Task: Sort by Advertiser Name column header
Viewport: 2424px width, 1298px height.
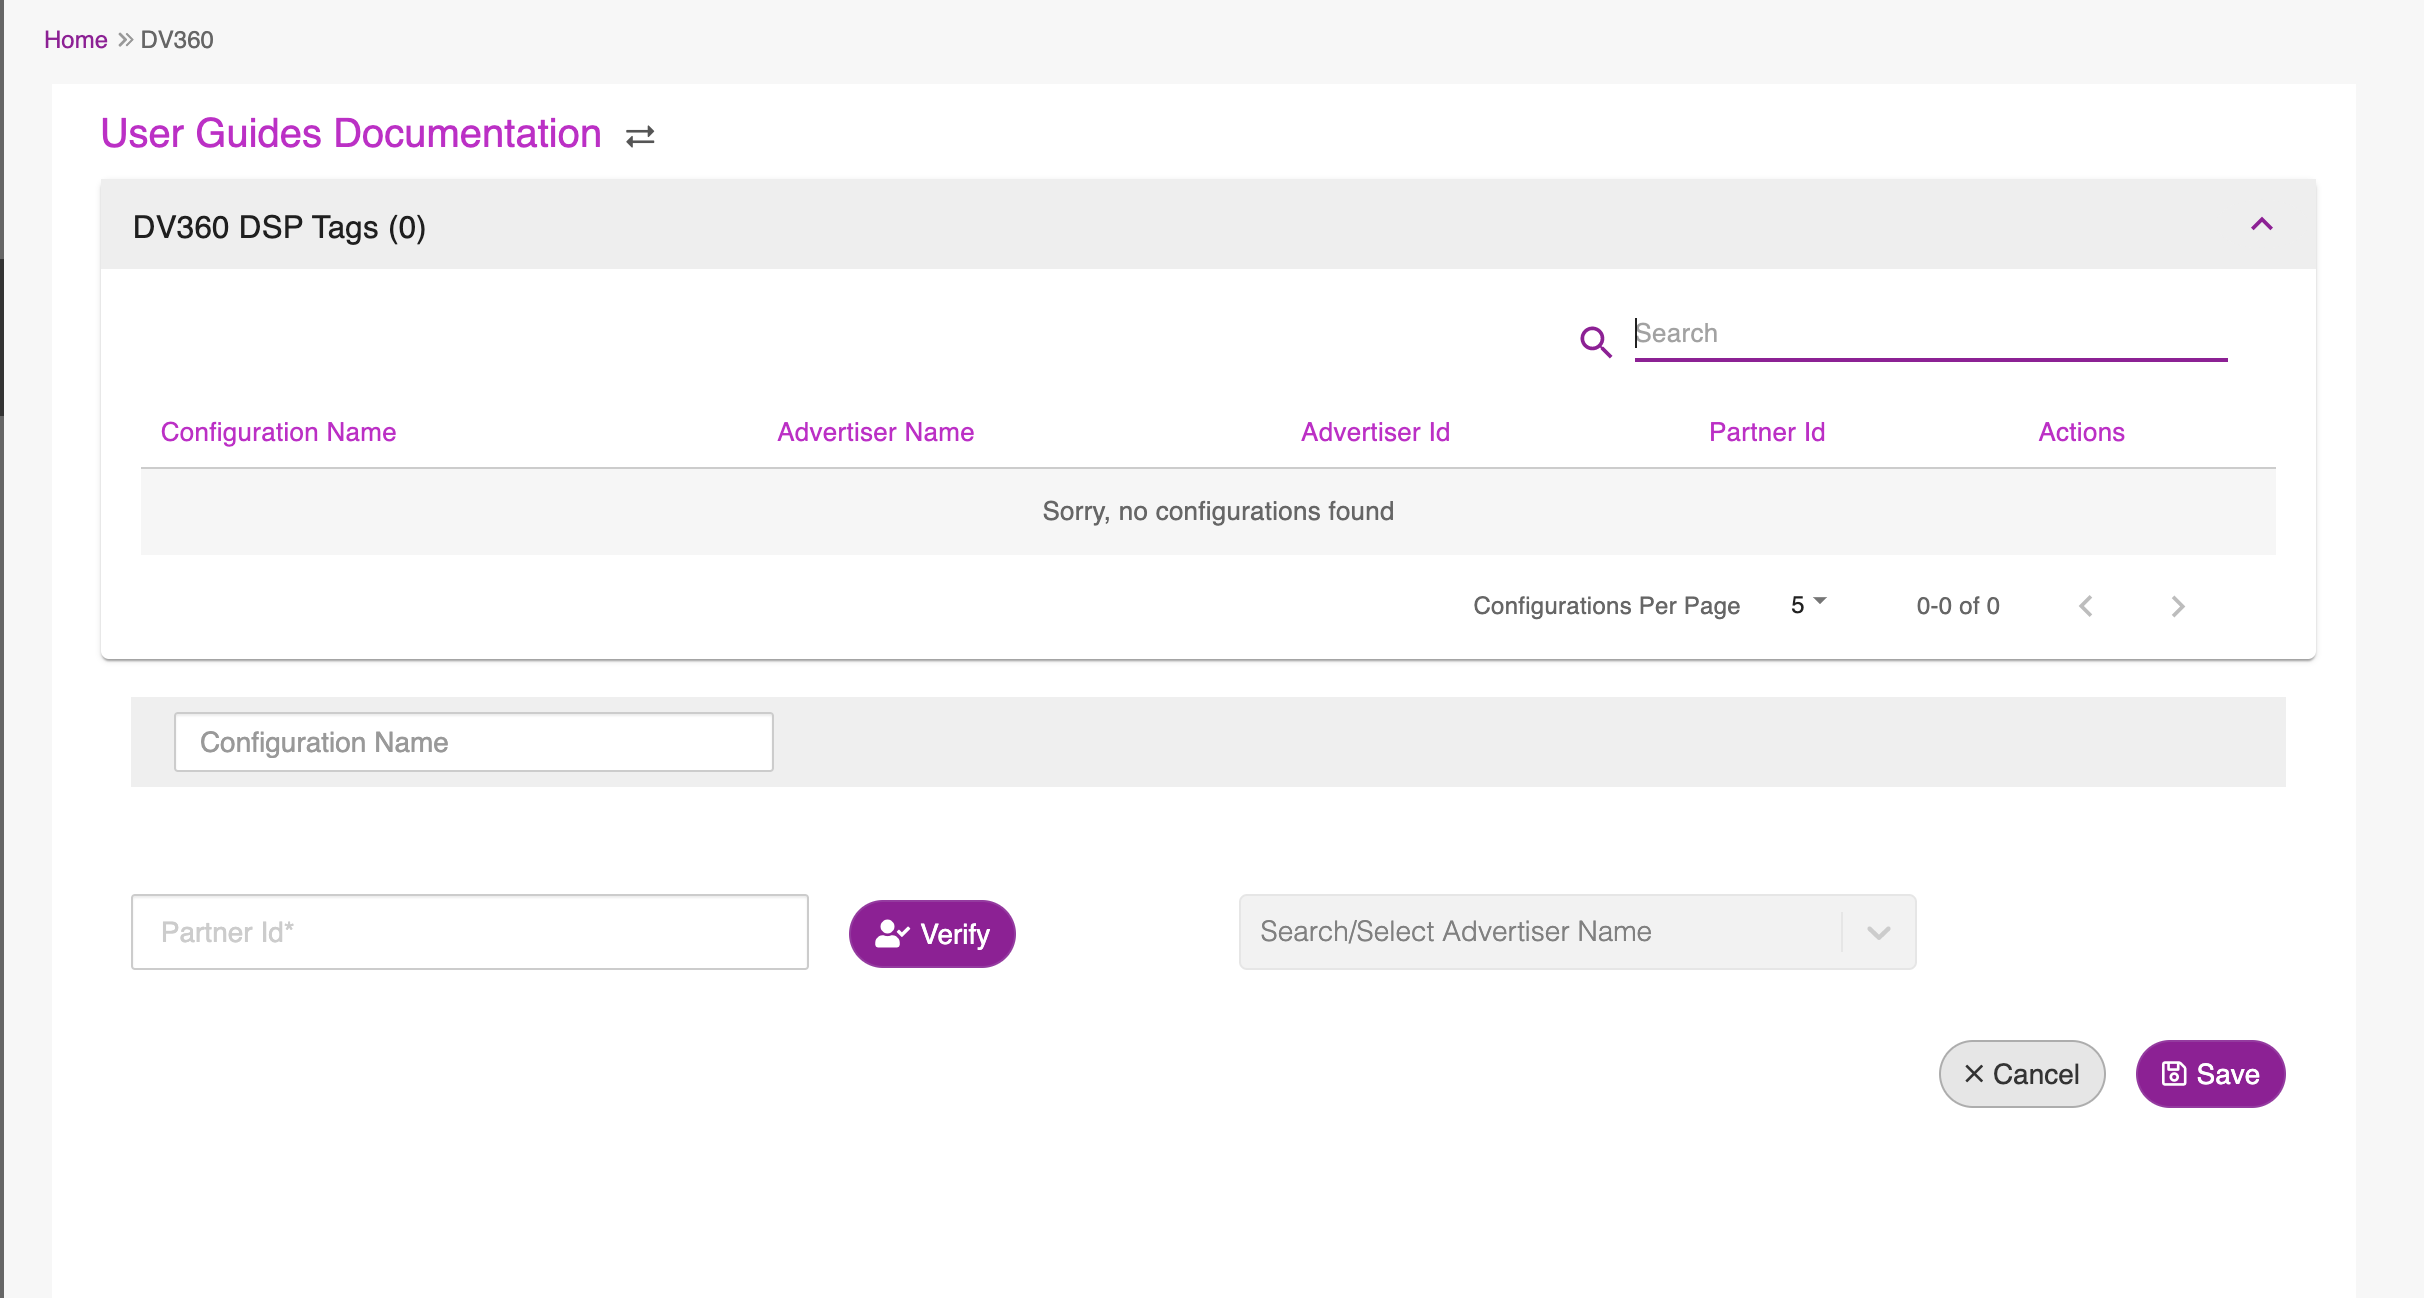Action: pos(875,432)
